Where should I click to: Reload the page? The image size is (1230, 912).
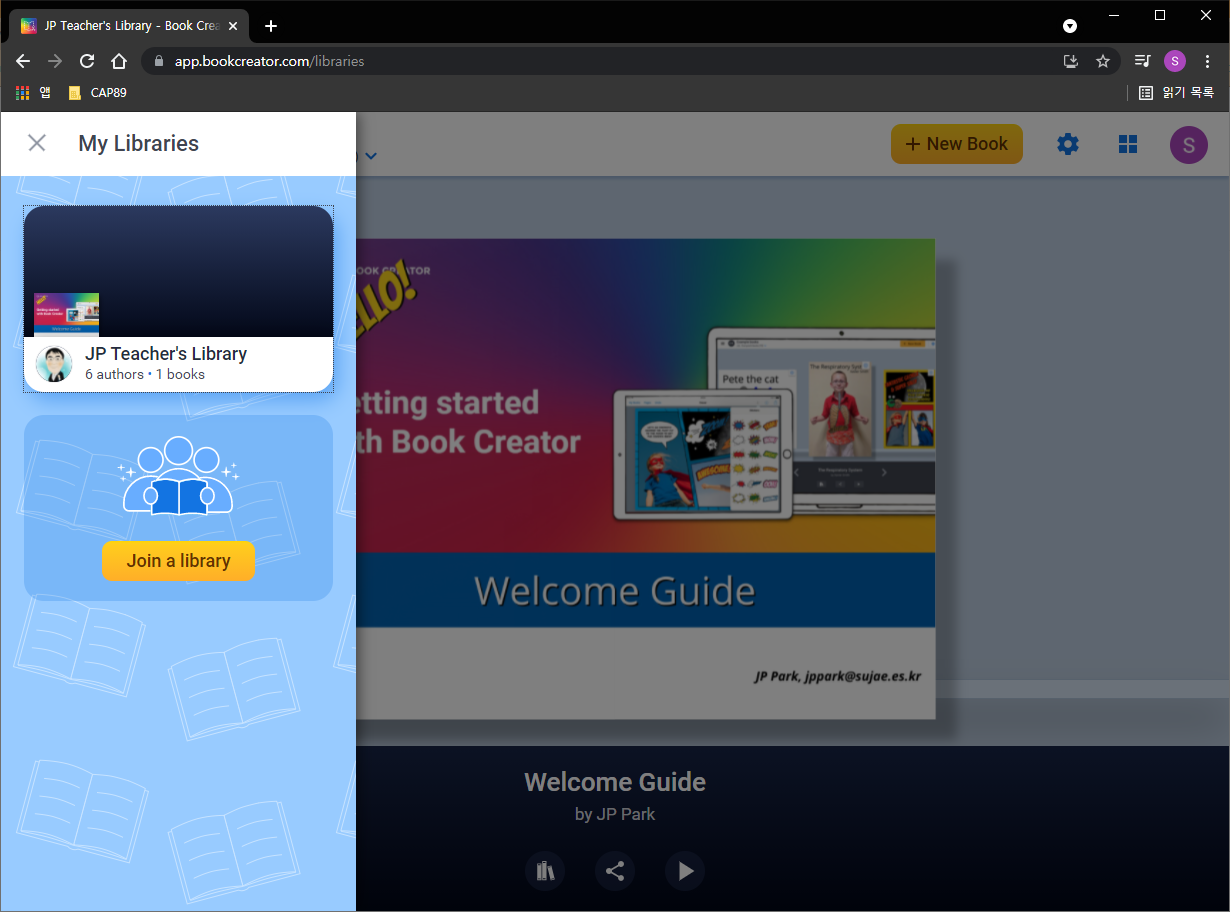(87, 61)
